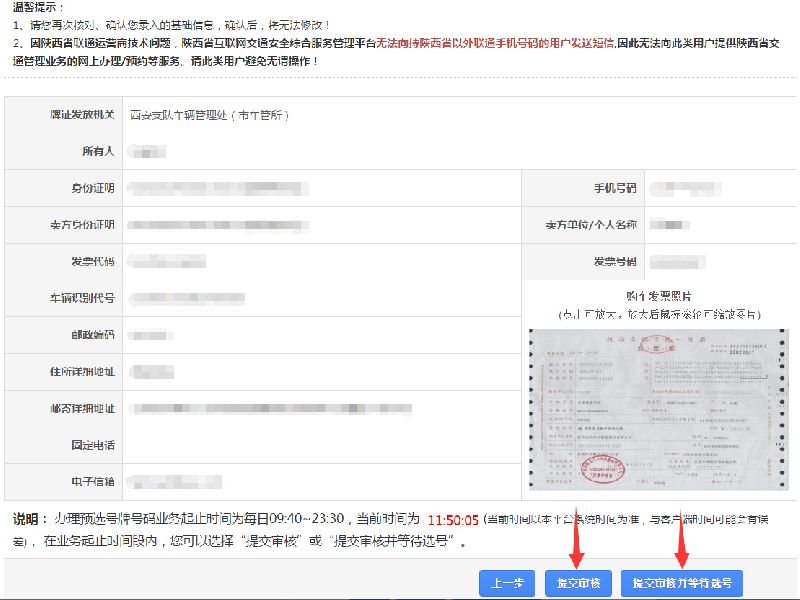800x600 pixels.
Task: Click the 邮政编码 label
Action: click(92, 335)
